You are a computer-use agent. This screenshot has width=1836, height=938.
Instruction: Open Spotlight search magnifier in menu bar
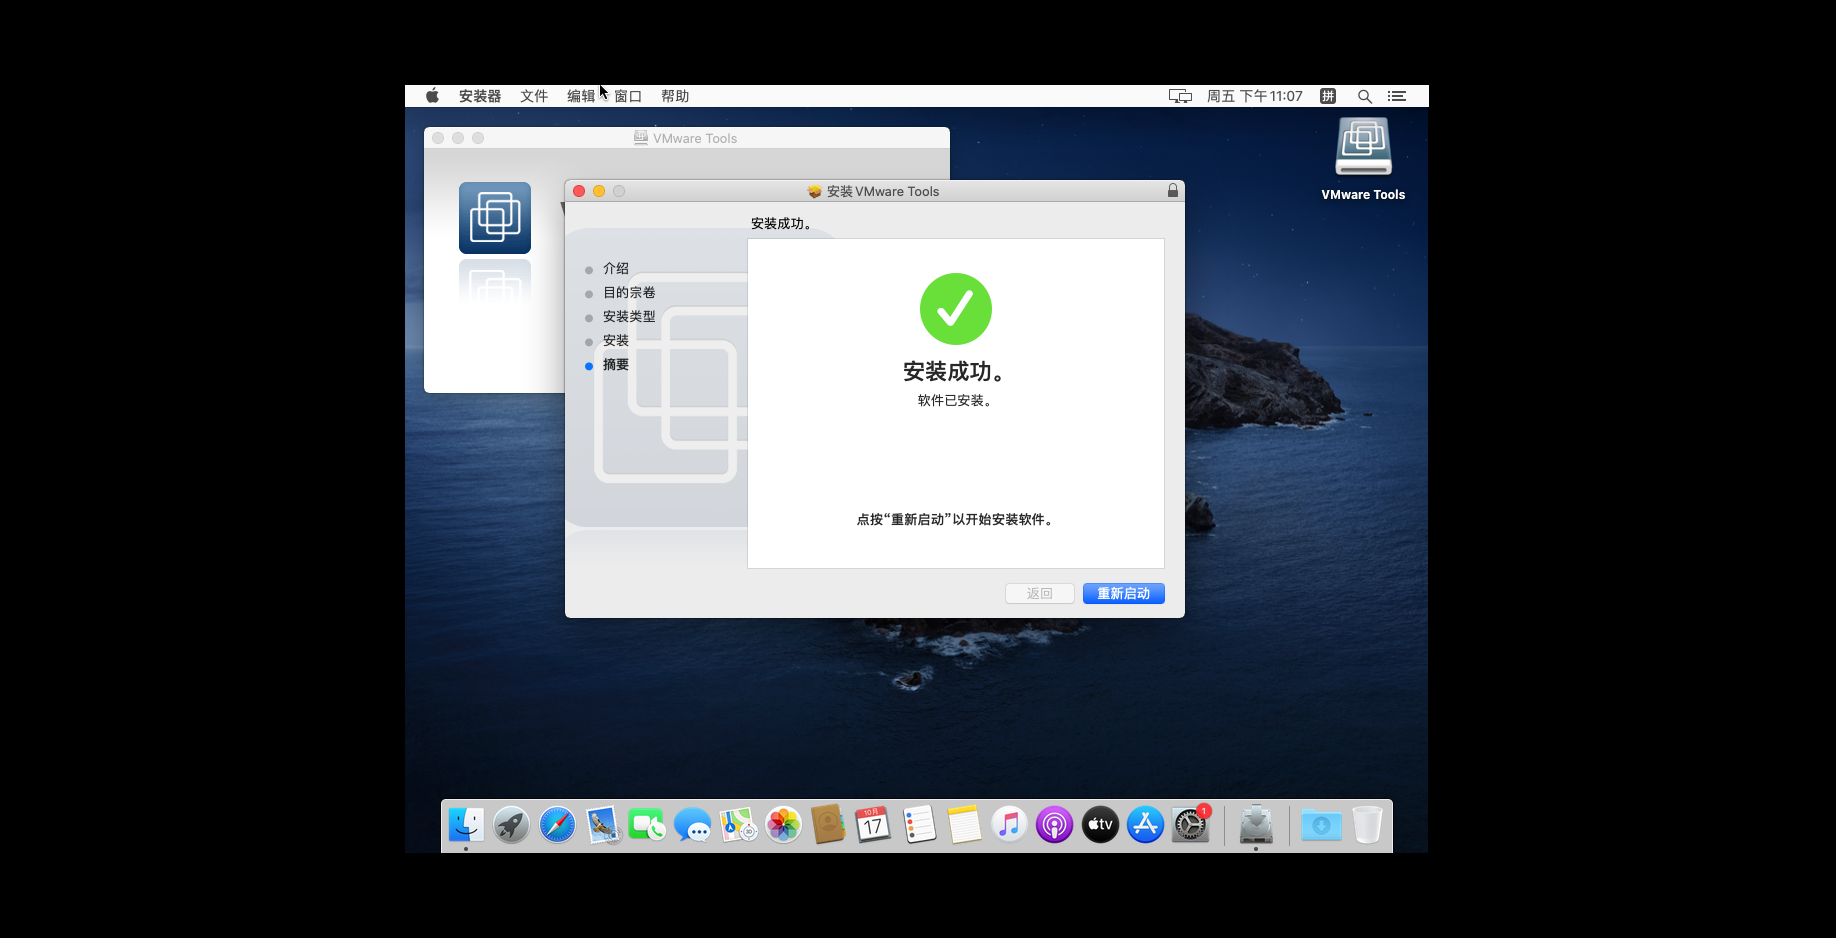tap(1364, 96)
